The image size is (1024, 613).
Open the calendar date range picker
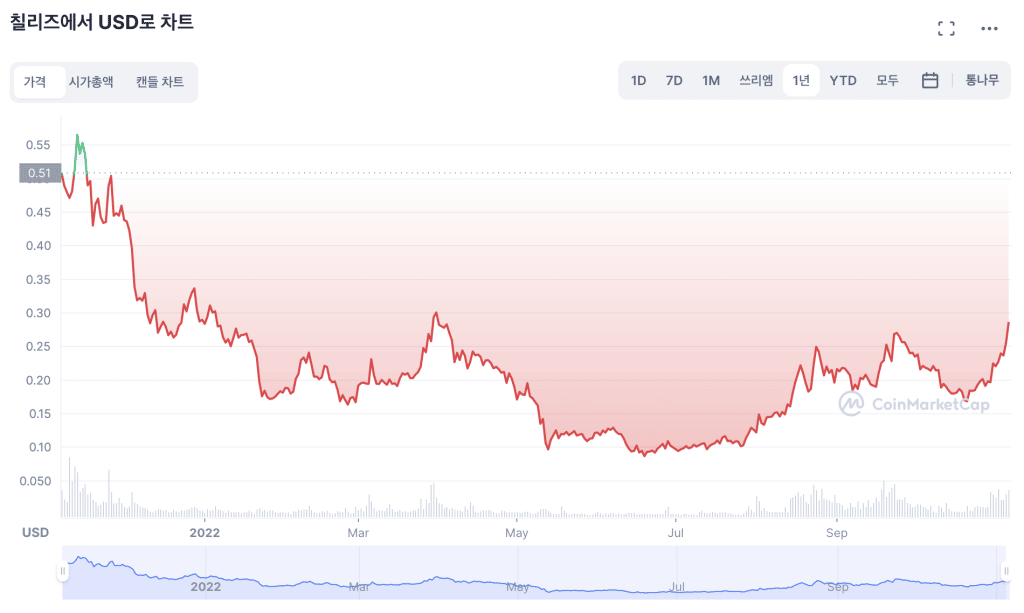tap(929, 81)
